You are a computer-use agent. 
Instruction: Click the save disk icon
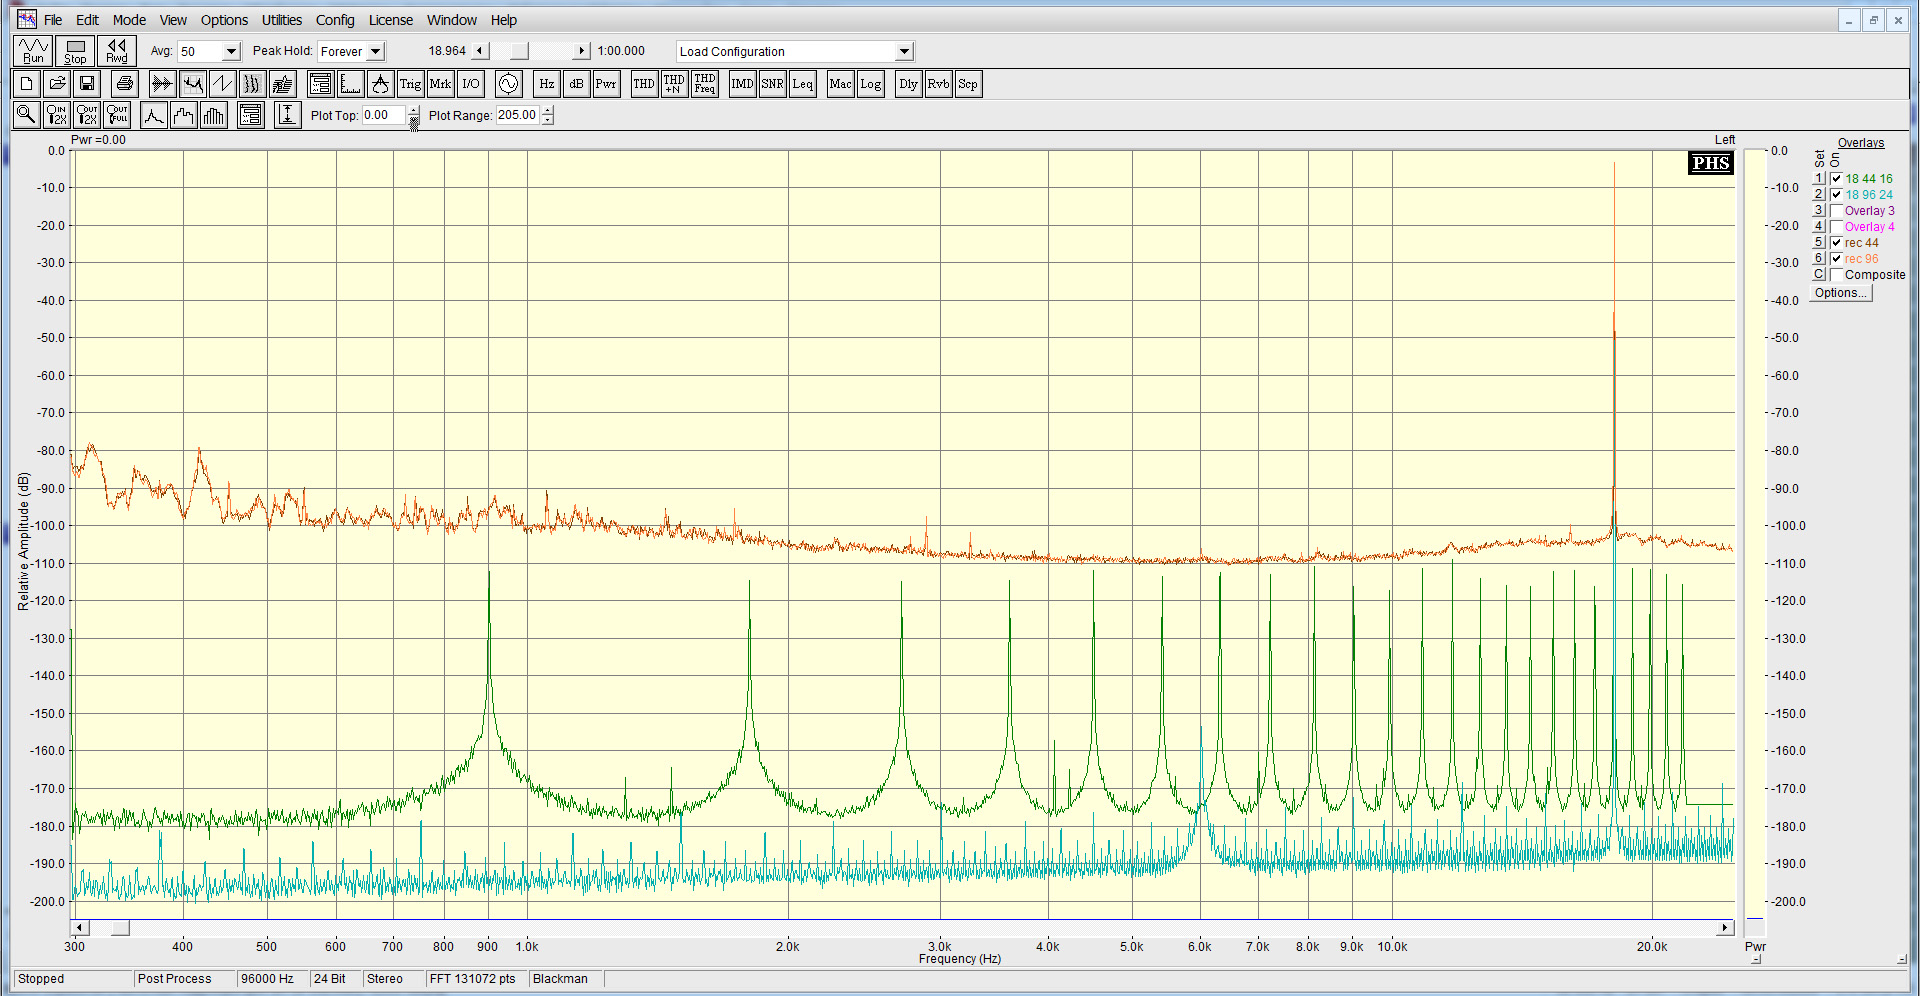point(87,84)
